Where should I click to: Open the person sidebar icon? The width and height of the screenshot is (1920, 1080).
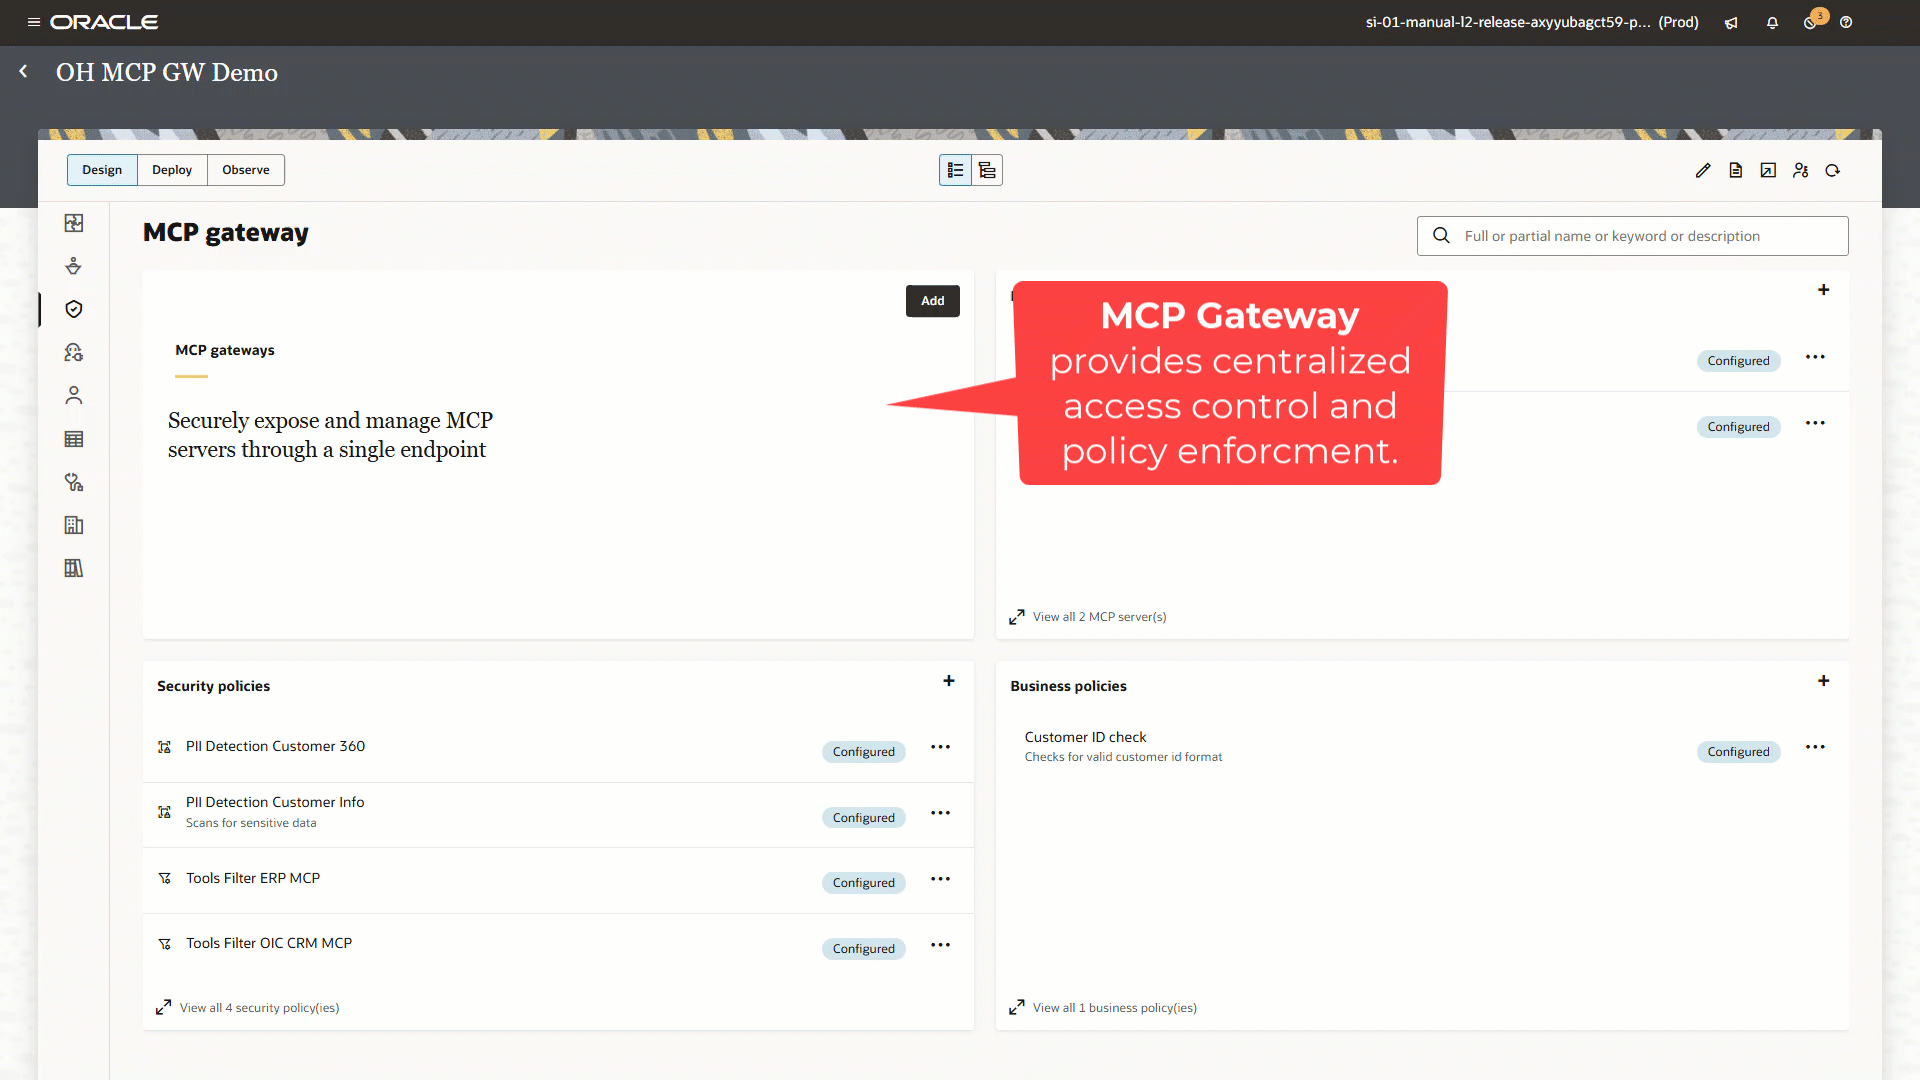click(x=74, y=396)
